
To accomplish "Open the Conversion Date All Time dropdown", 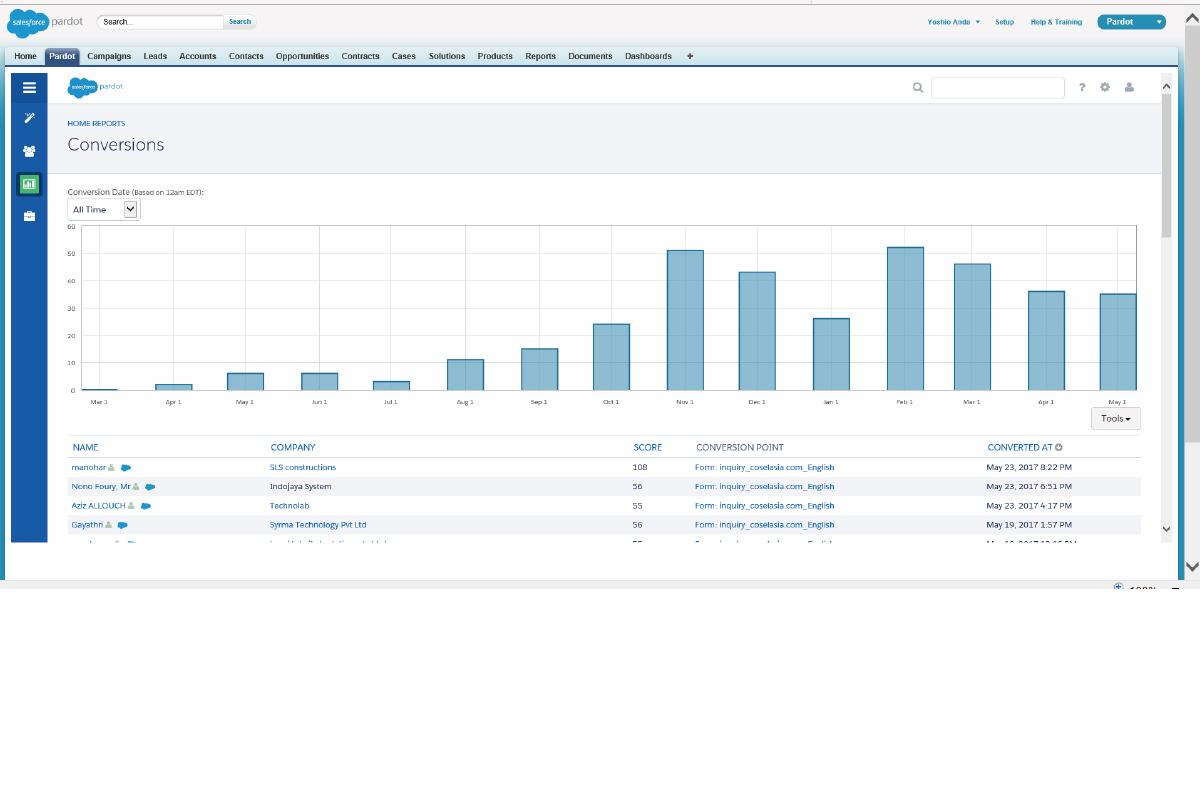I will click(x=104, y=209).
